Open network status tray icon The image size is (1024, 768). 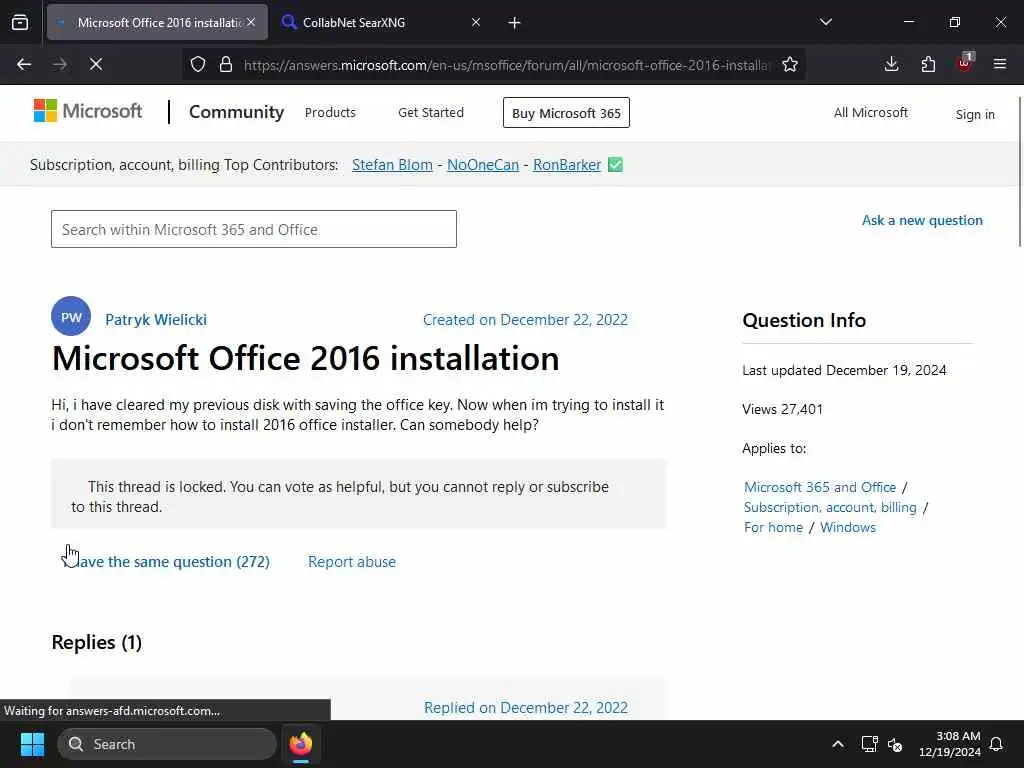click(x=869, y=744)
